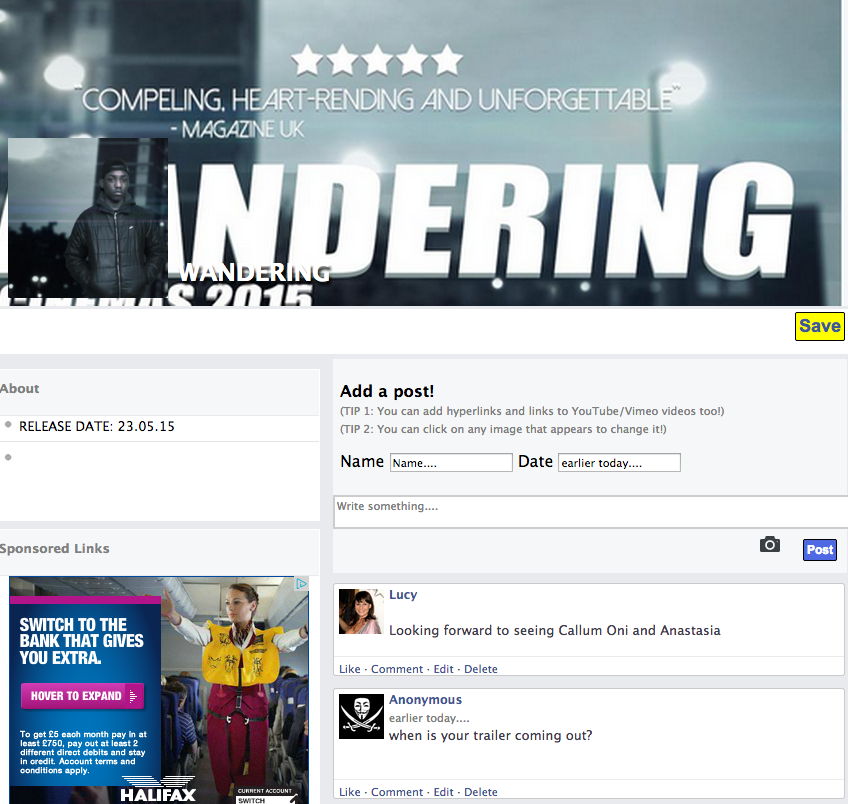848x804 pixels.
Task: Click the camera icon to attach photo
Action: (x=770, y=544)
